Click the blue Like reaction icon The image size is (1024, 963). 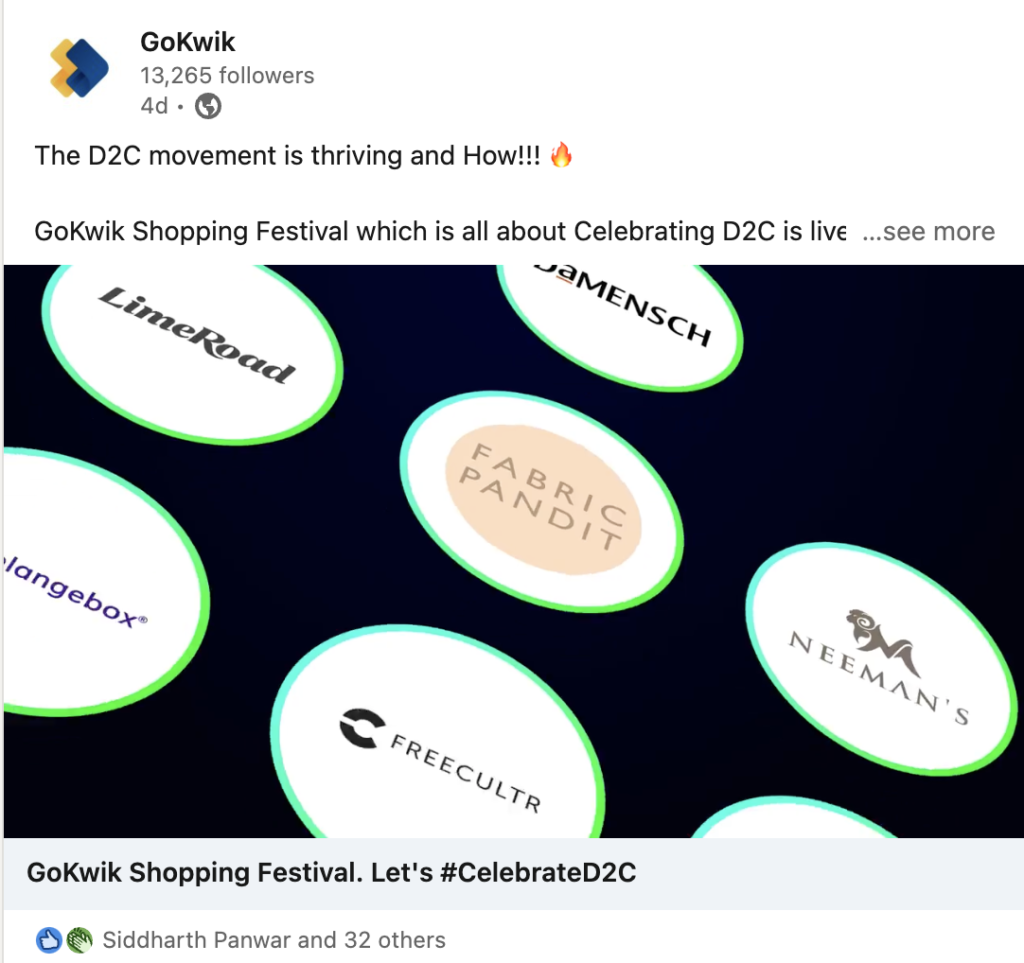point(49,939)
